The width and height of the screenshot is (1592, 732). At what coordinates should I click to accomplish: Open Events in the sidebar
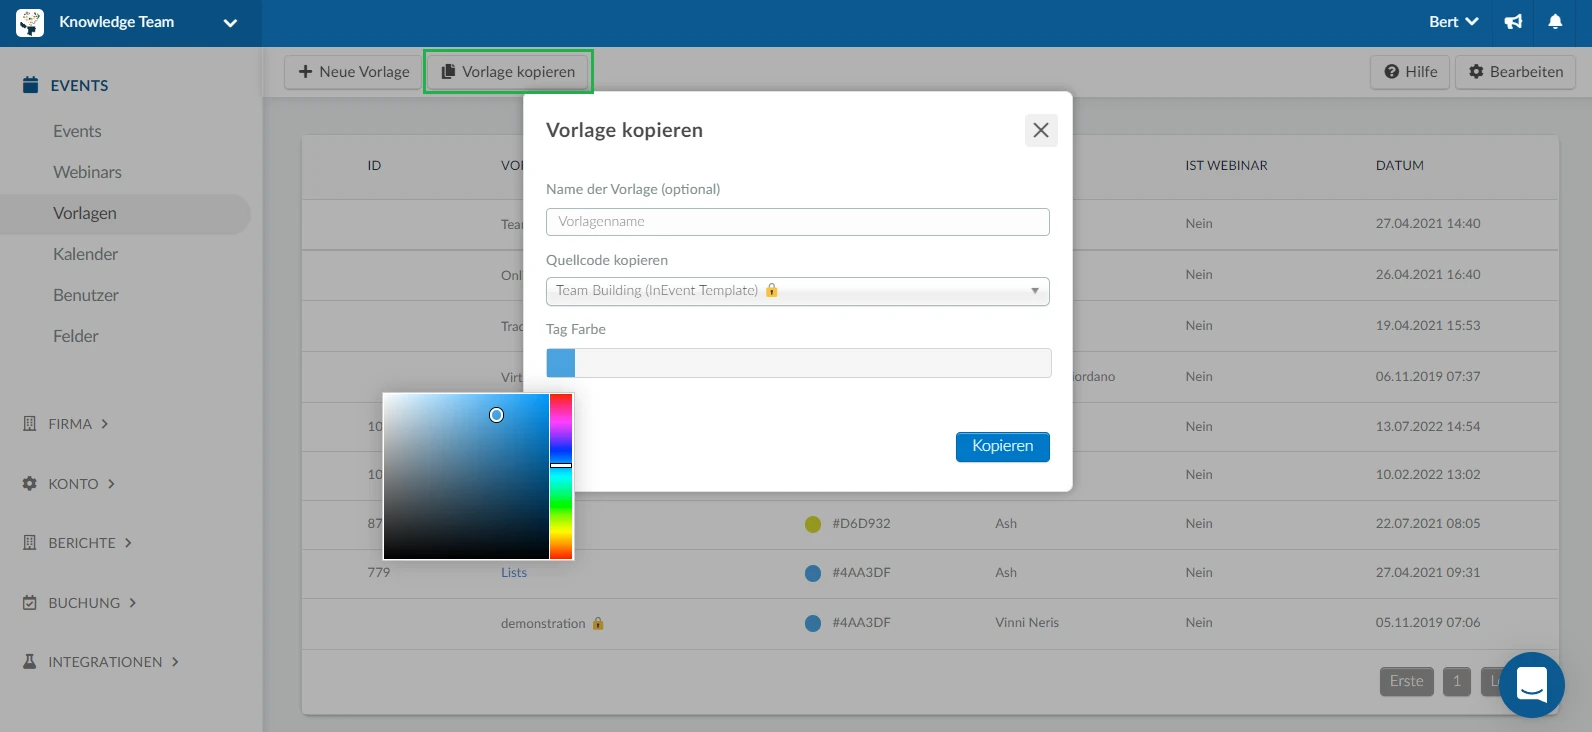coord(77,131)
